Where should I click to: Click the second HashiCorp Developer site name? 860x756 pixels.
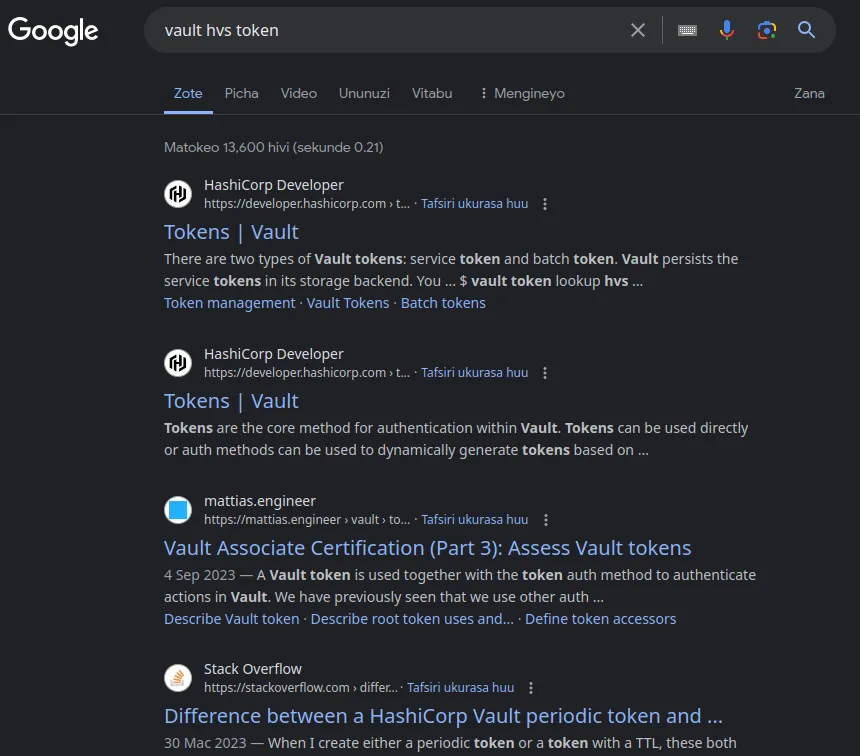point(274,354)
